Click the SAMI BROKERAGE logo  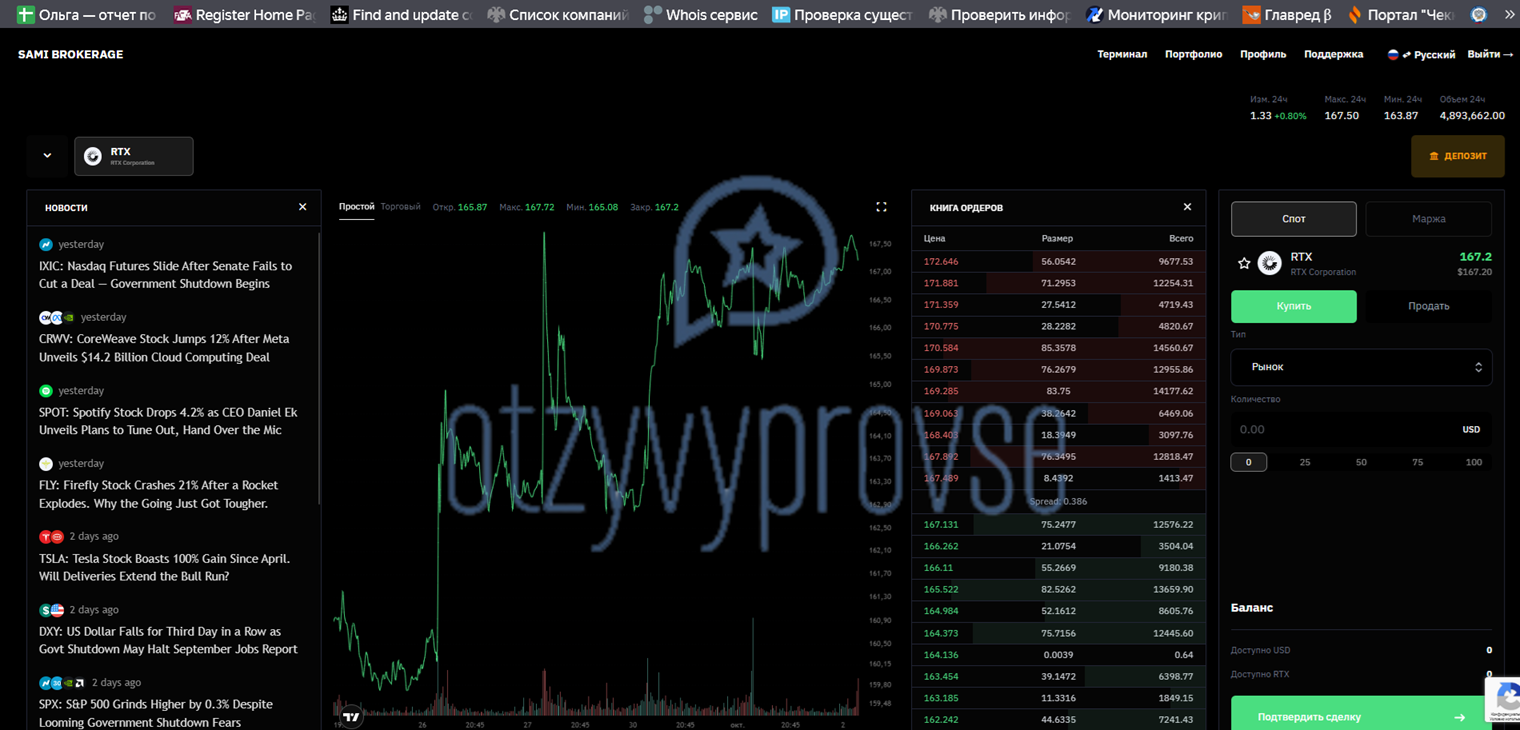point(70,54)
